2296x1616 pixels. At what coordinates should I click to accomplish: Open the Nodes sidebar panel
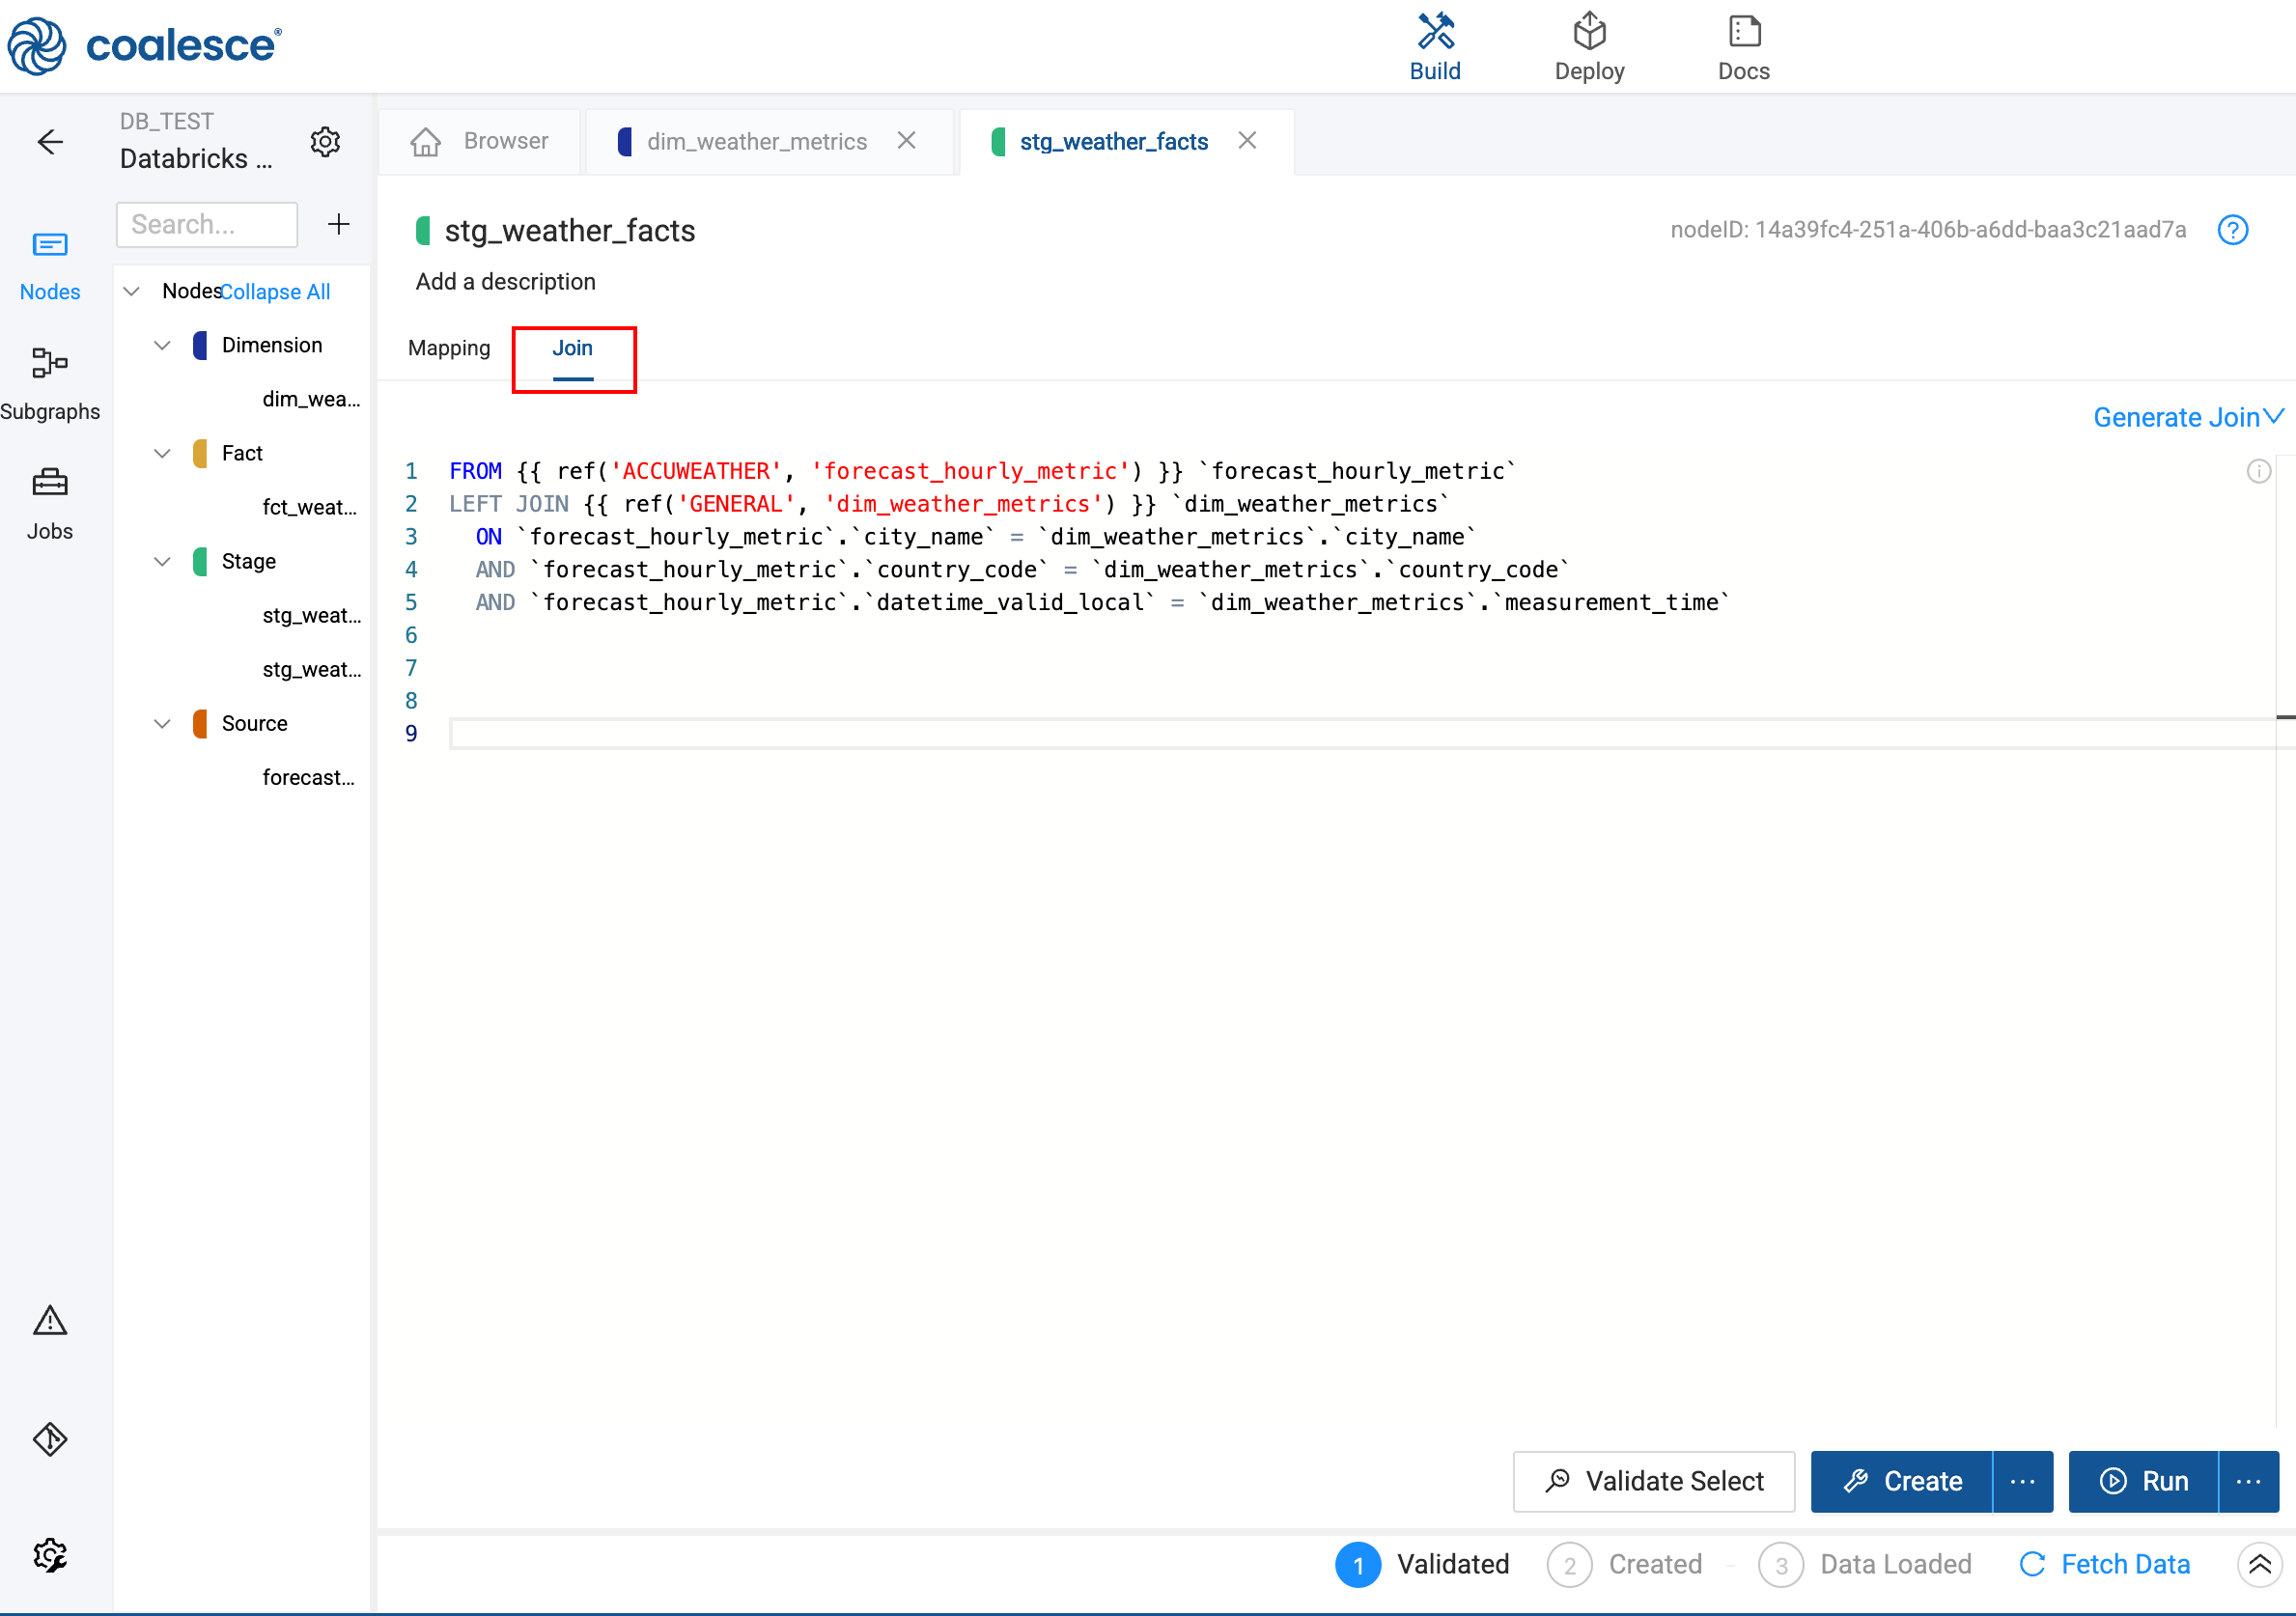[x=50, y=266]
